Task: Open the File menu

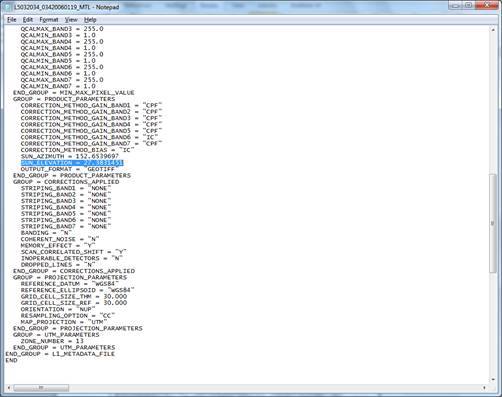Action: point(12,20)
